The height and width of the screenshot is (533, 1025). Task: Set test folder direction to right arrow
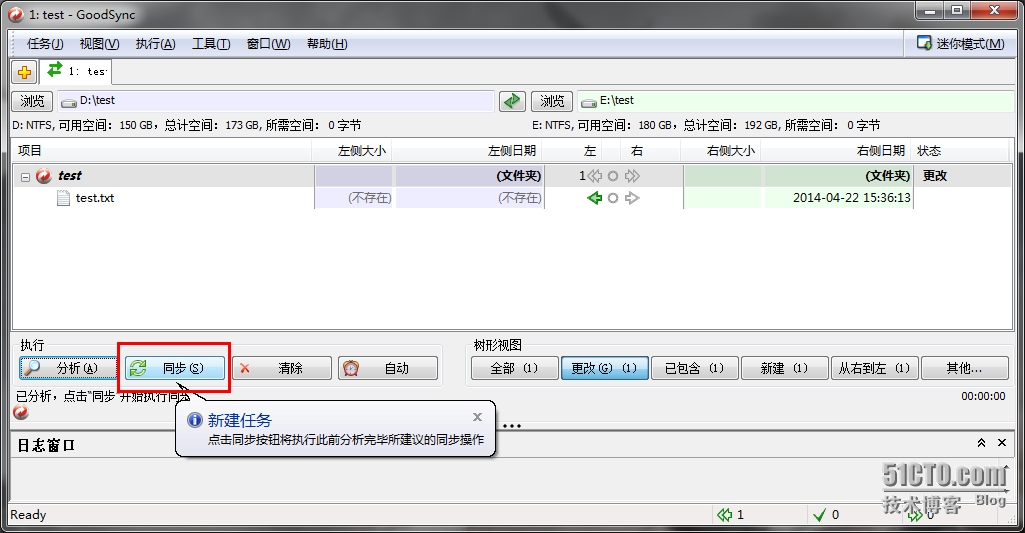pos(632,176)
